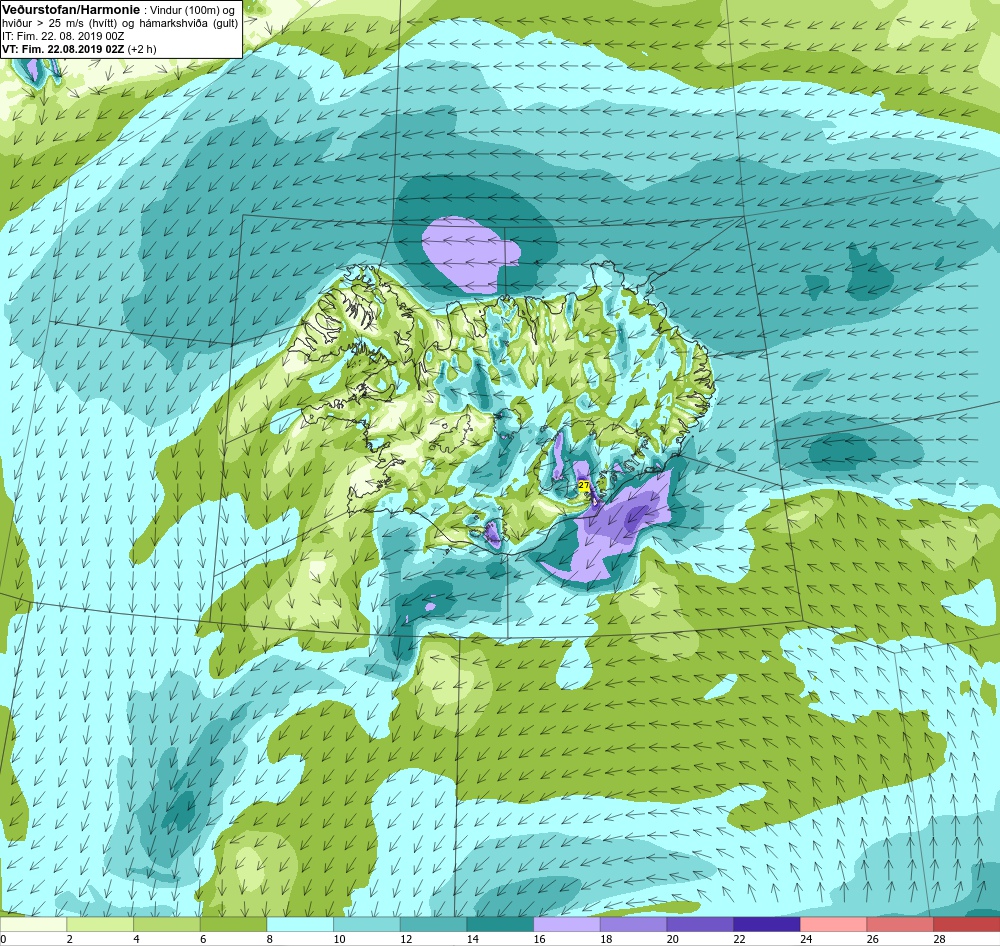Viewport: 1000px width, 946px height.
Task: Click the legend scale number 2
Action: tap(70, 939)
